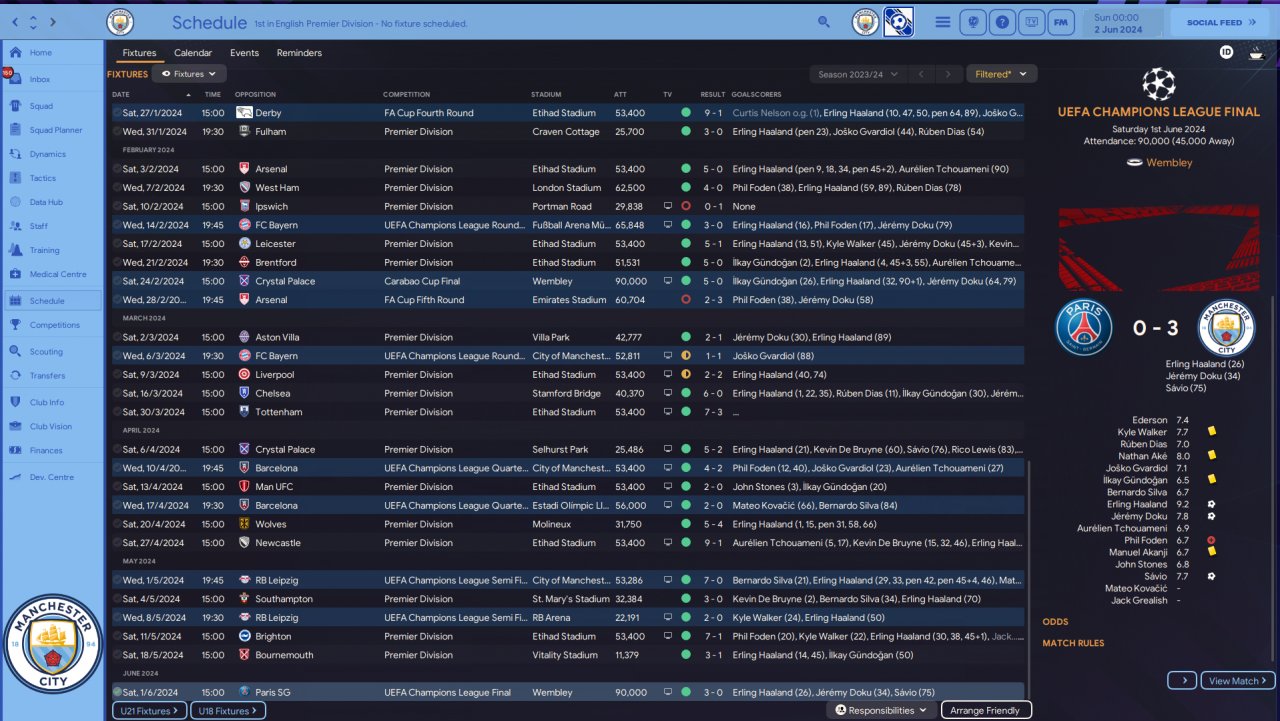Open the Responsibilities dropdown
The image size is (1280, 721).
pos(880,710)
